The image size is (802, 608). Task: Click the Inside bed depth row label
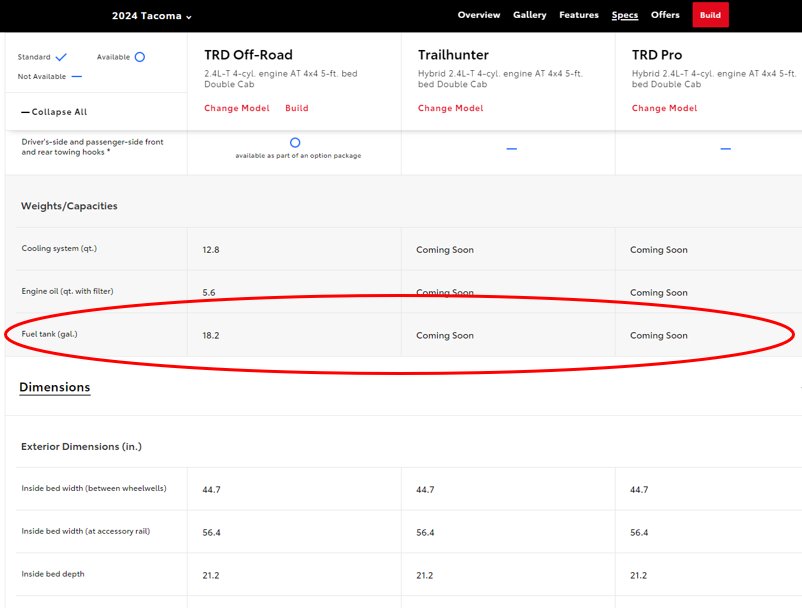(53, 574)
